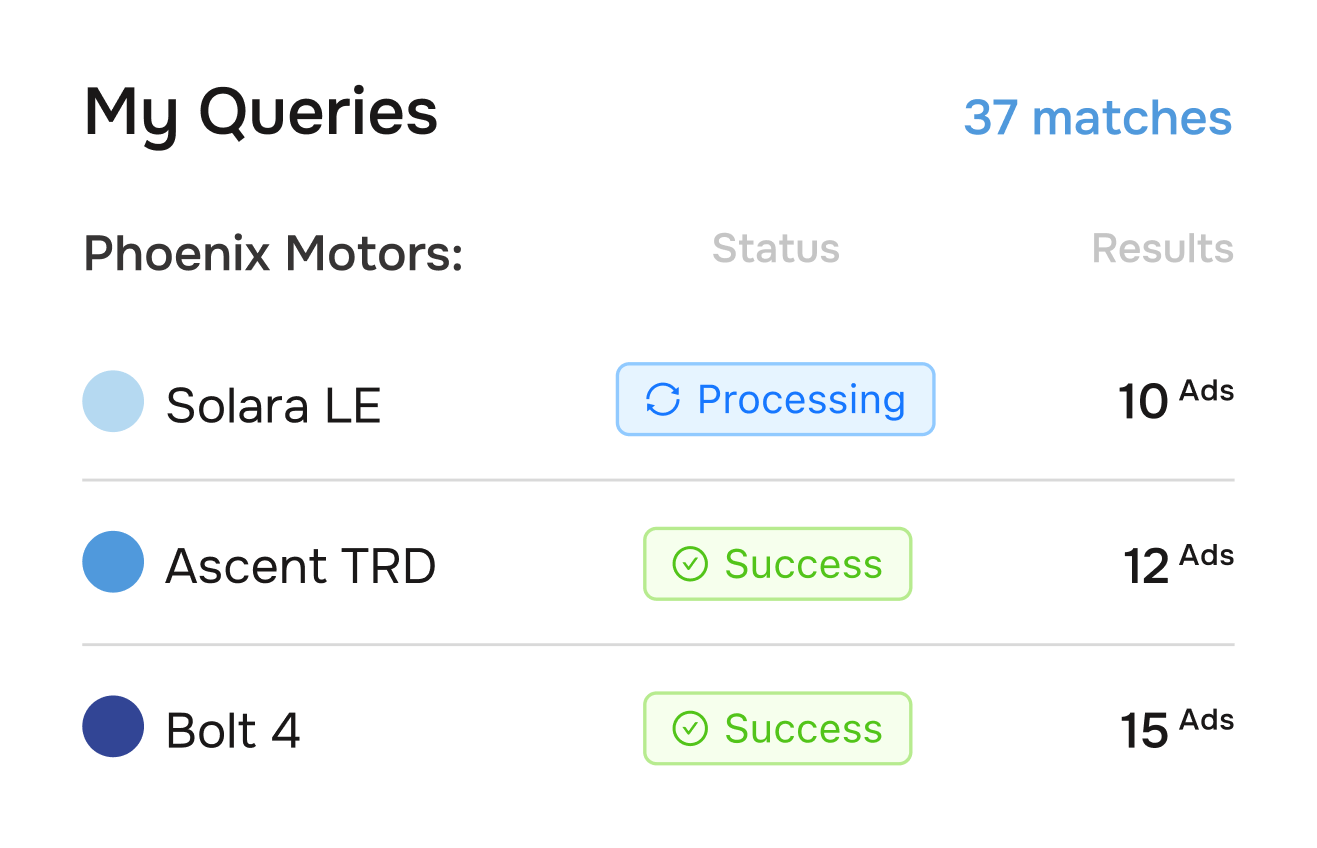
Task: Click the Success badge on the Ascent TRD row
Action: coord(777,564)
